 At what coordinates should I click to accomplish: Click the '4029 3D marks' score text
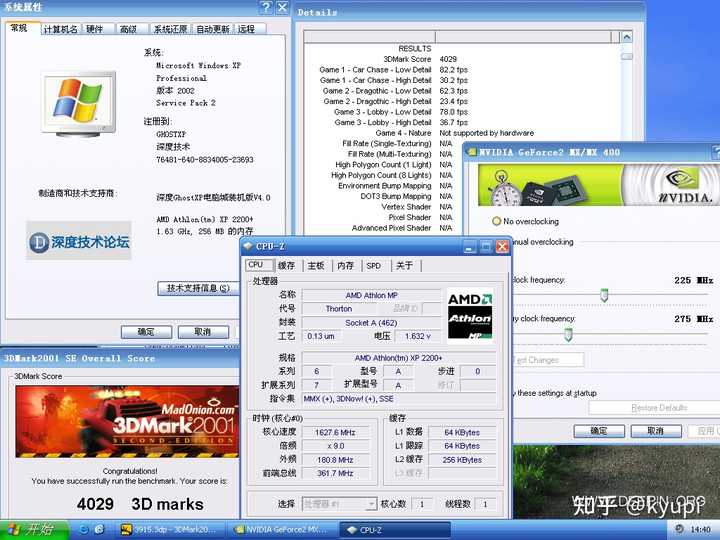pos(140,504)
